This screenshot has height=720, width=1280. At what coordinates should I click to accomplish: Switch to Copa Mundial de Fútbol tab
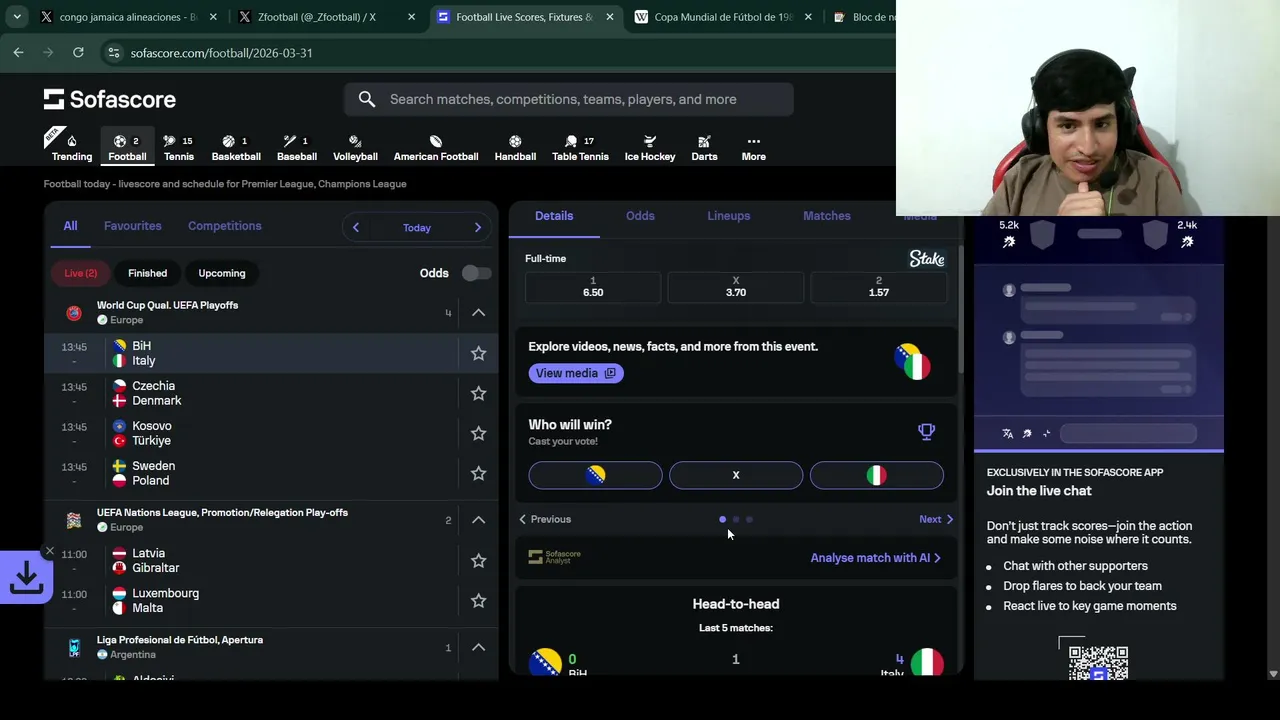point(722,17)
